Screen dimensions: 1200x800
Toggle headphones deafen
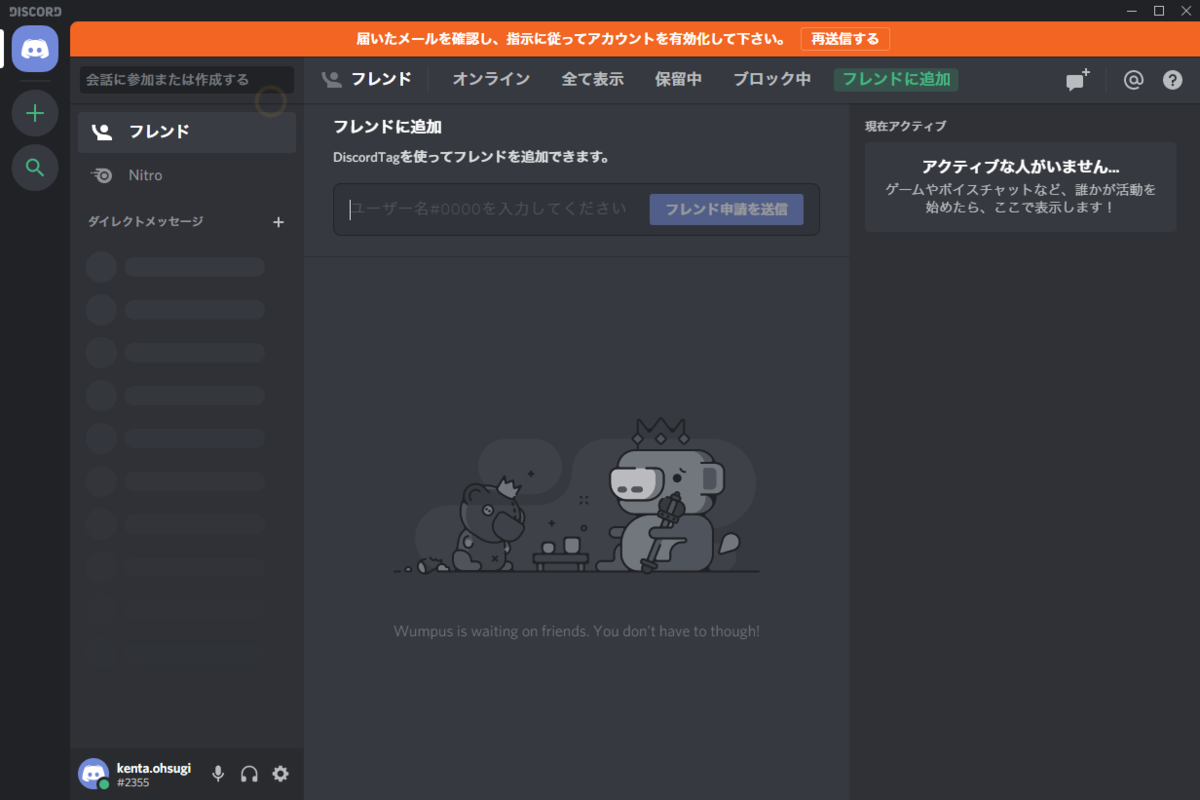[249, 773]
